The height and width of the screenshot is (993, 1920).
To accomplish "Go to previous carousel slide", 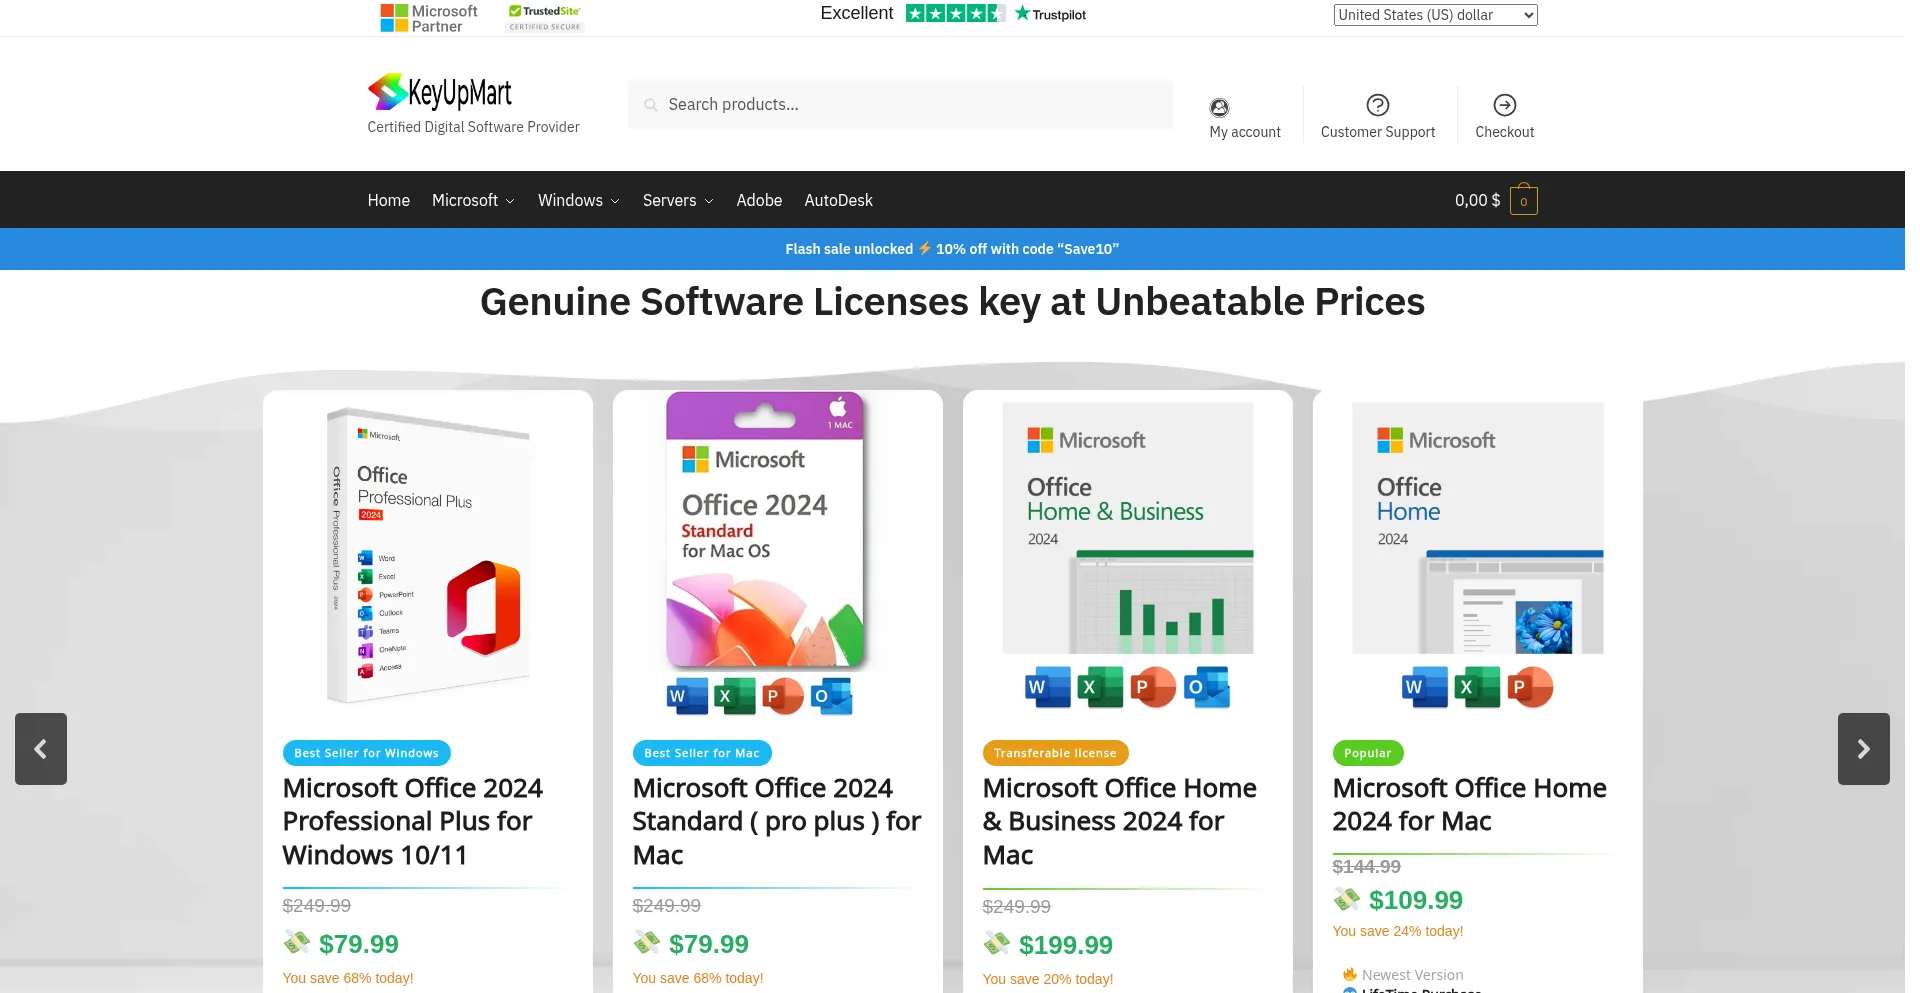I will tap(41, 749).
